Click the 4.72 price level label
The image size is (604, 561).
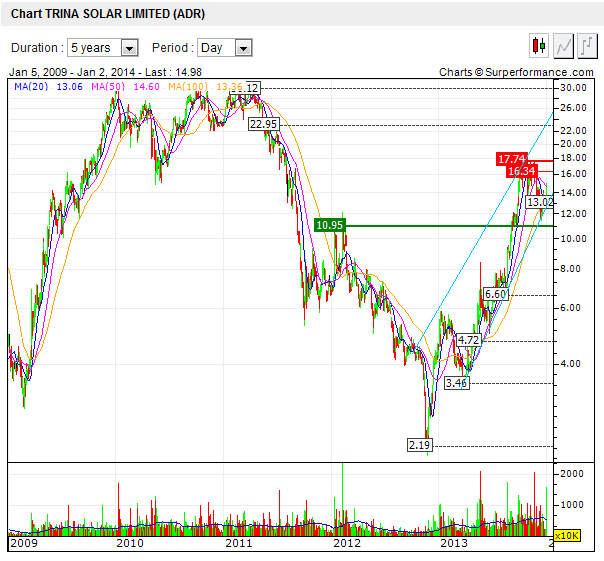pos(468,340)
